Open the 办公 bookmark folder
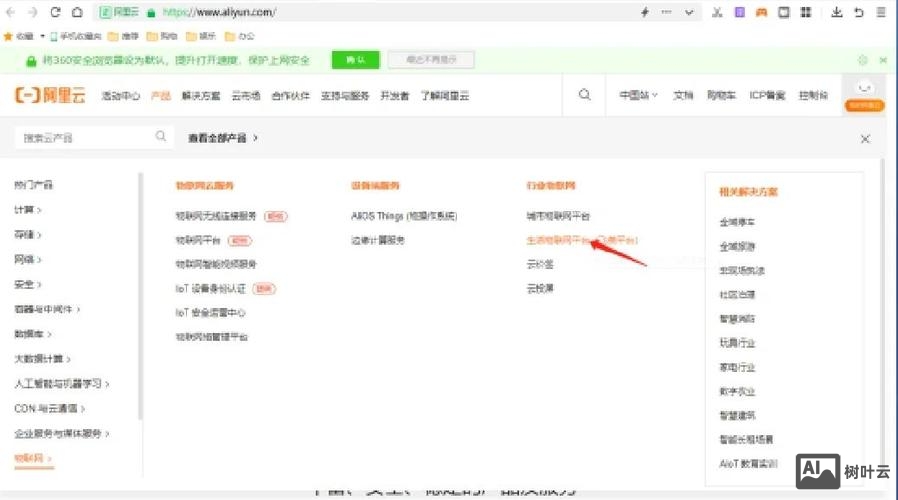Viewport: 898px width, 500px height. 239,36
